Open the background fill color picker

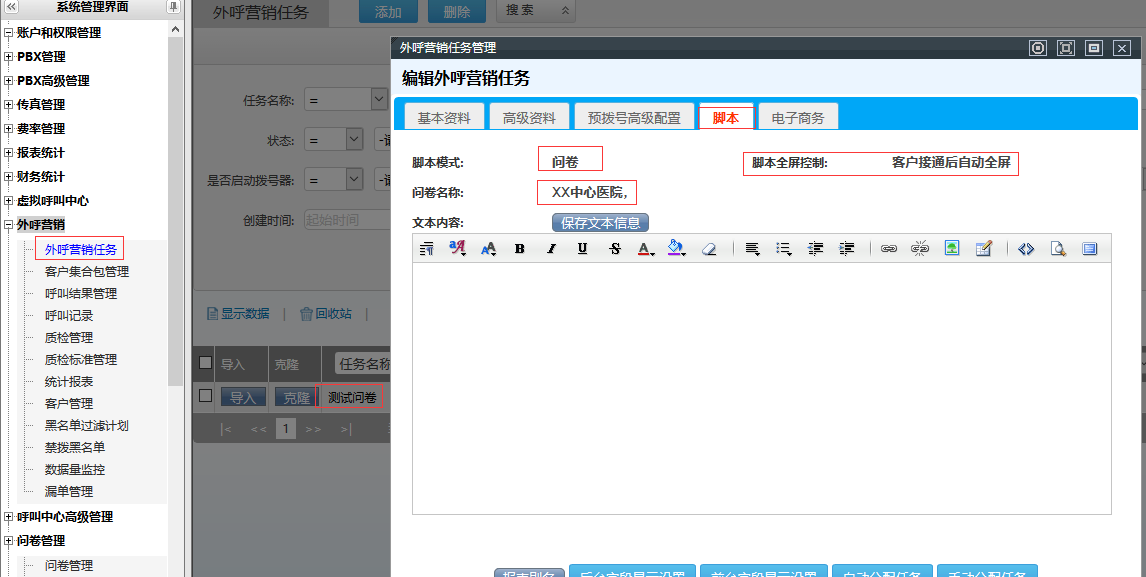point(676,249)
